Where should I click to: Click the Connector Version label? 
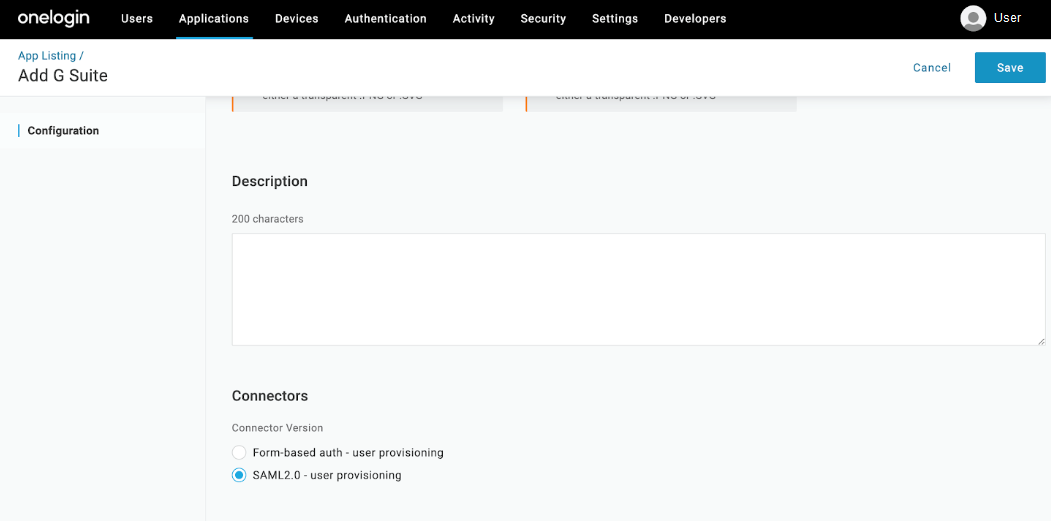pos(277,428)
